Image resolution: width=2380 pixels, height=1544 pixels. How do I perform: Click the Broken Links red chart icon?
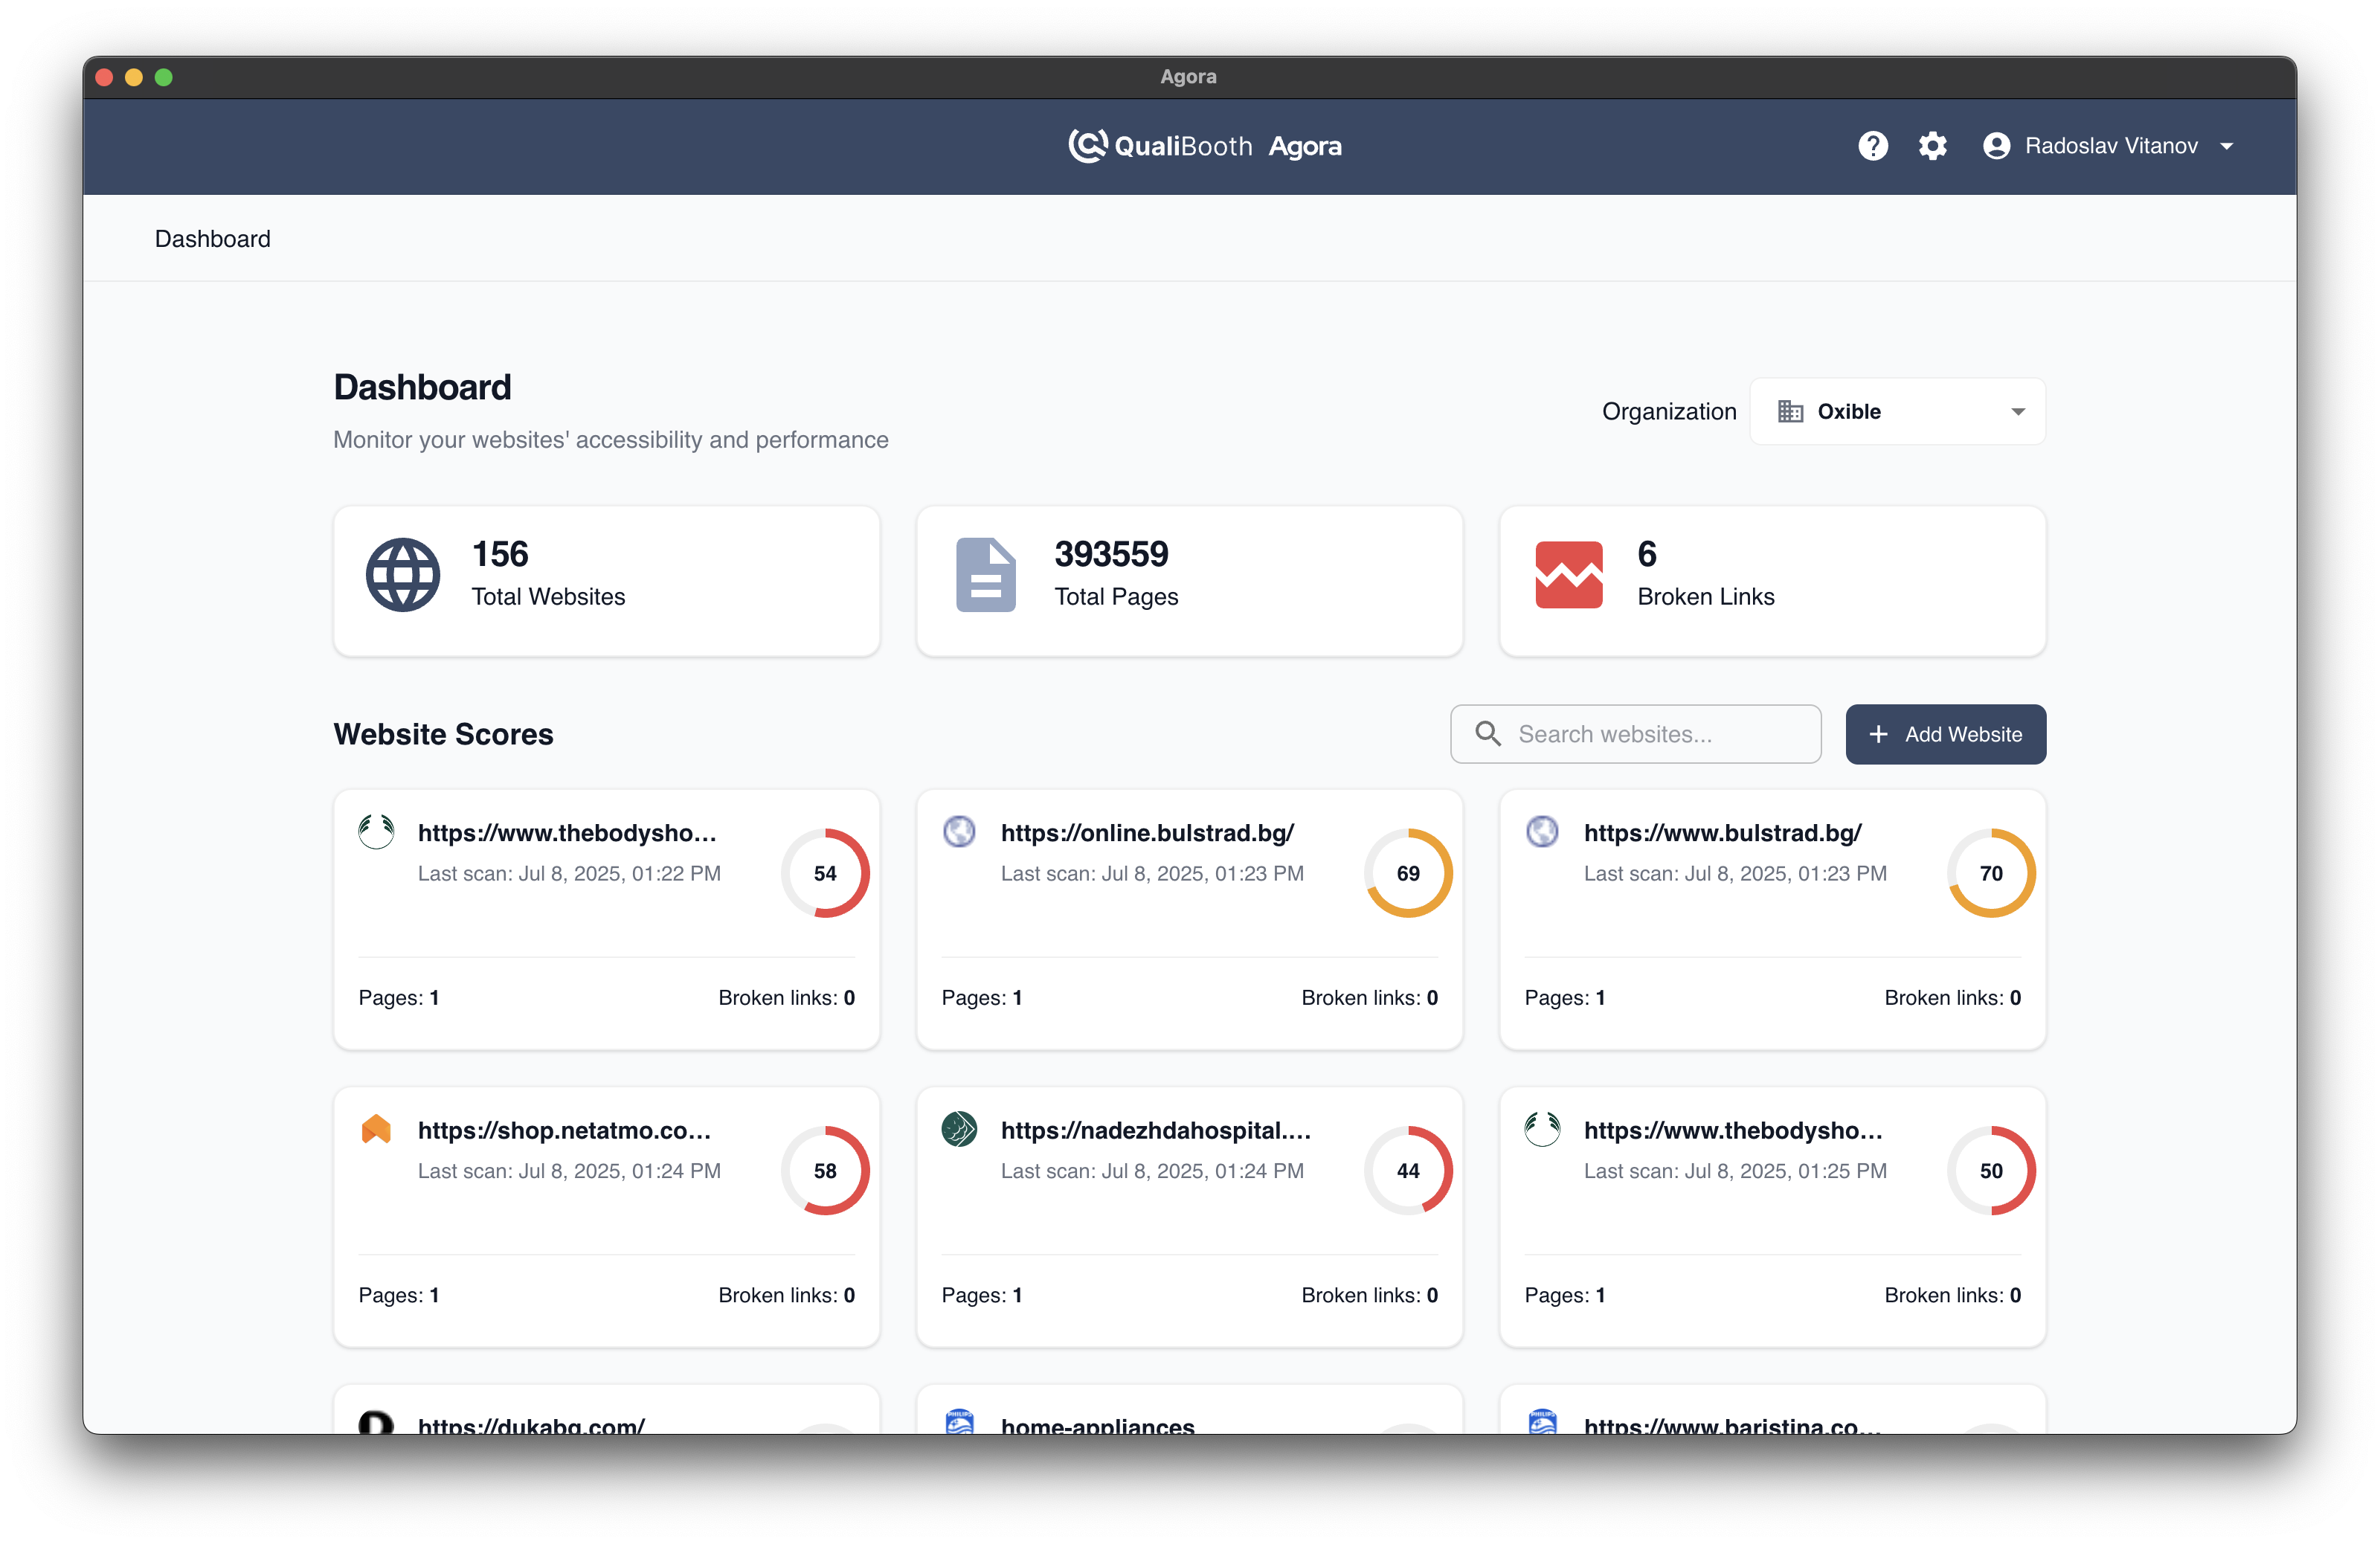coord(1568,575)
